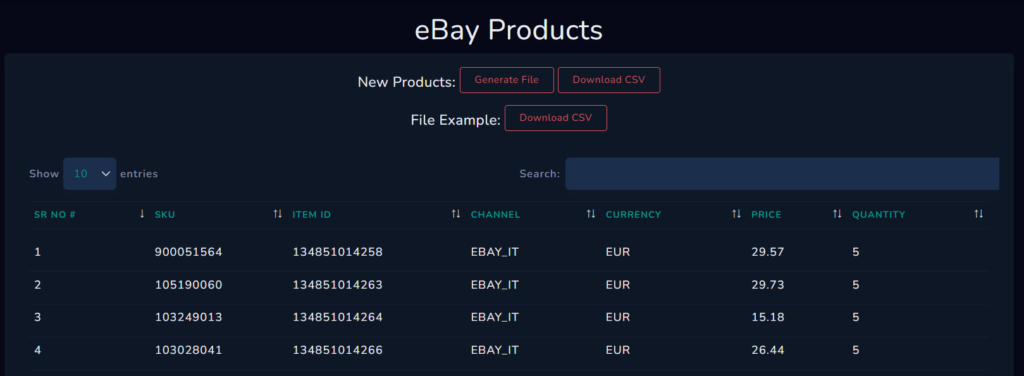The width and height of the screenshot is (1024, 376).
Task: Click sort arrows icon beside CURRENCY
Action: pyautogui.click(x=737, y=214)
